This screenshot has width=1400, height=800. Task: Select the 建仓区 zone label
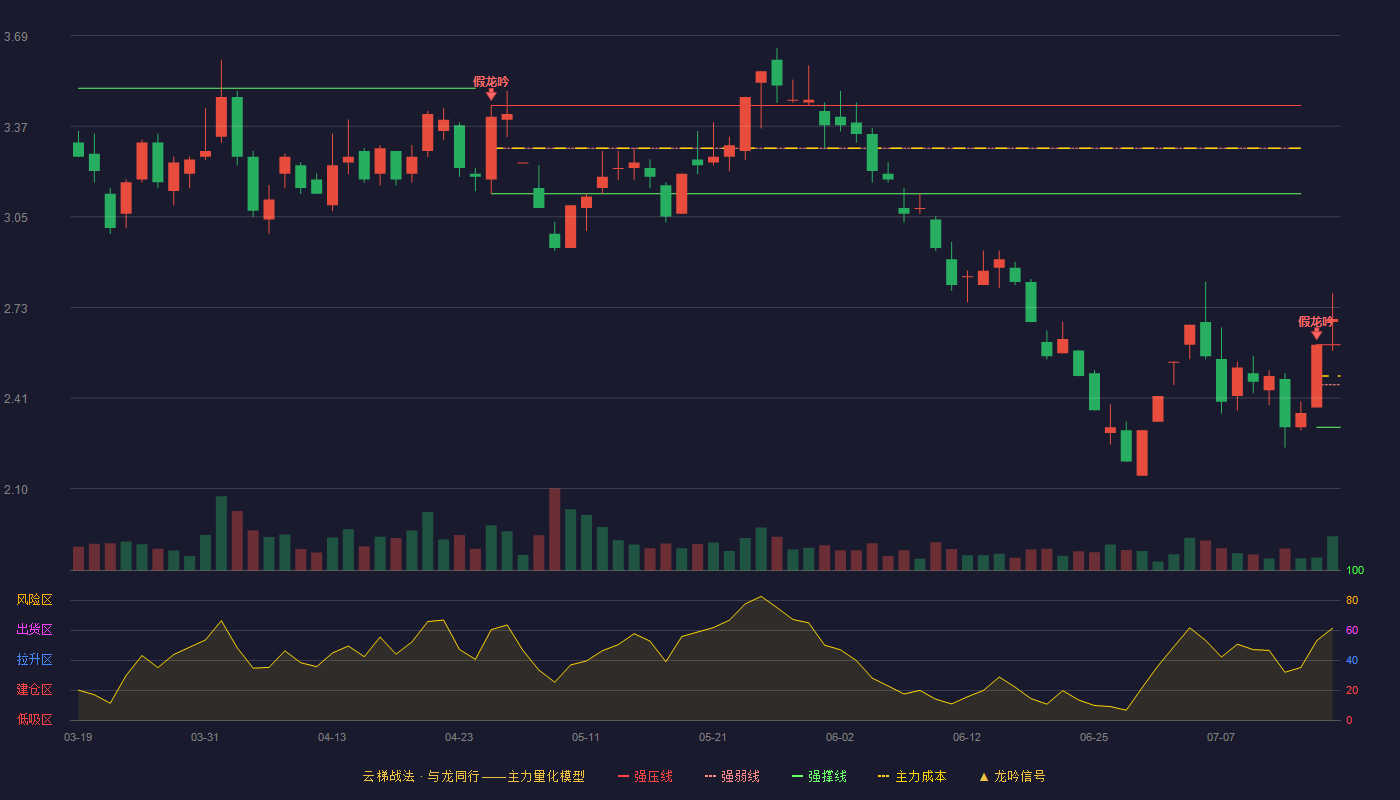tap(34, 690)
